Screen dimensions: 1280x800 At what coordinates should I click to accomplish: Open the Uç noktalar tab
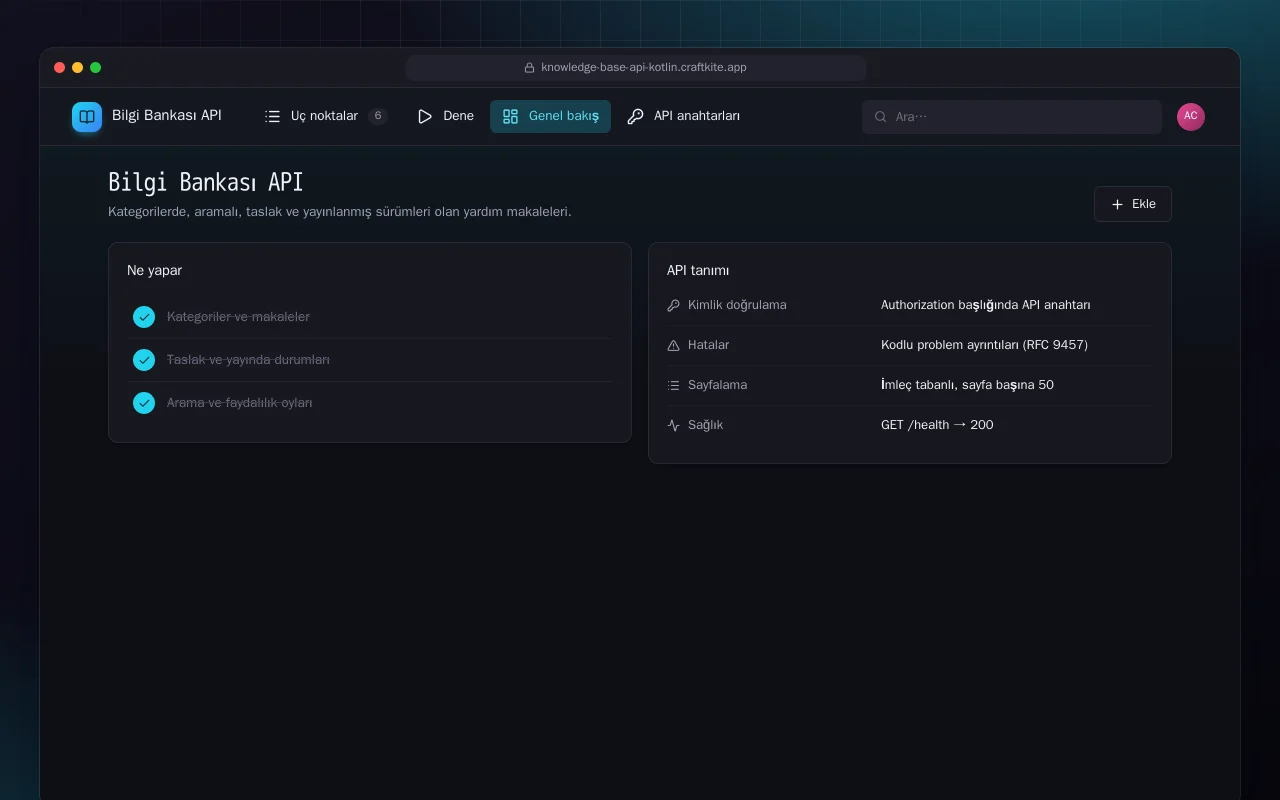click(326, 116)
